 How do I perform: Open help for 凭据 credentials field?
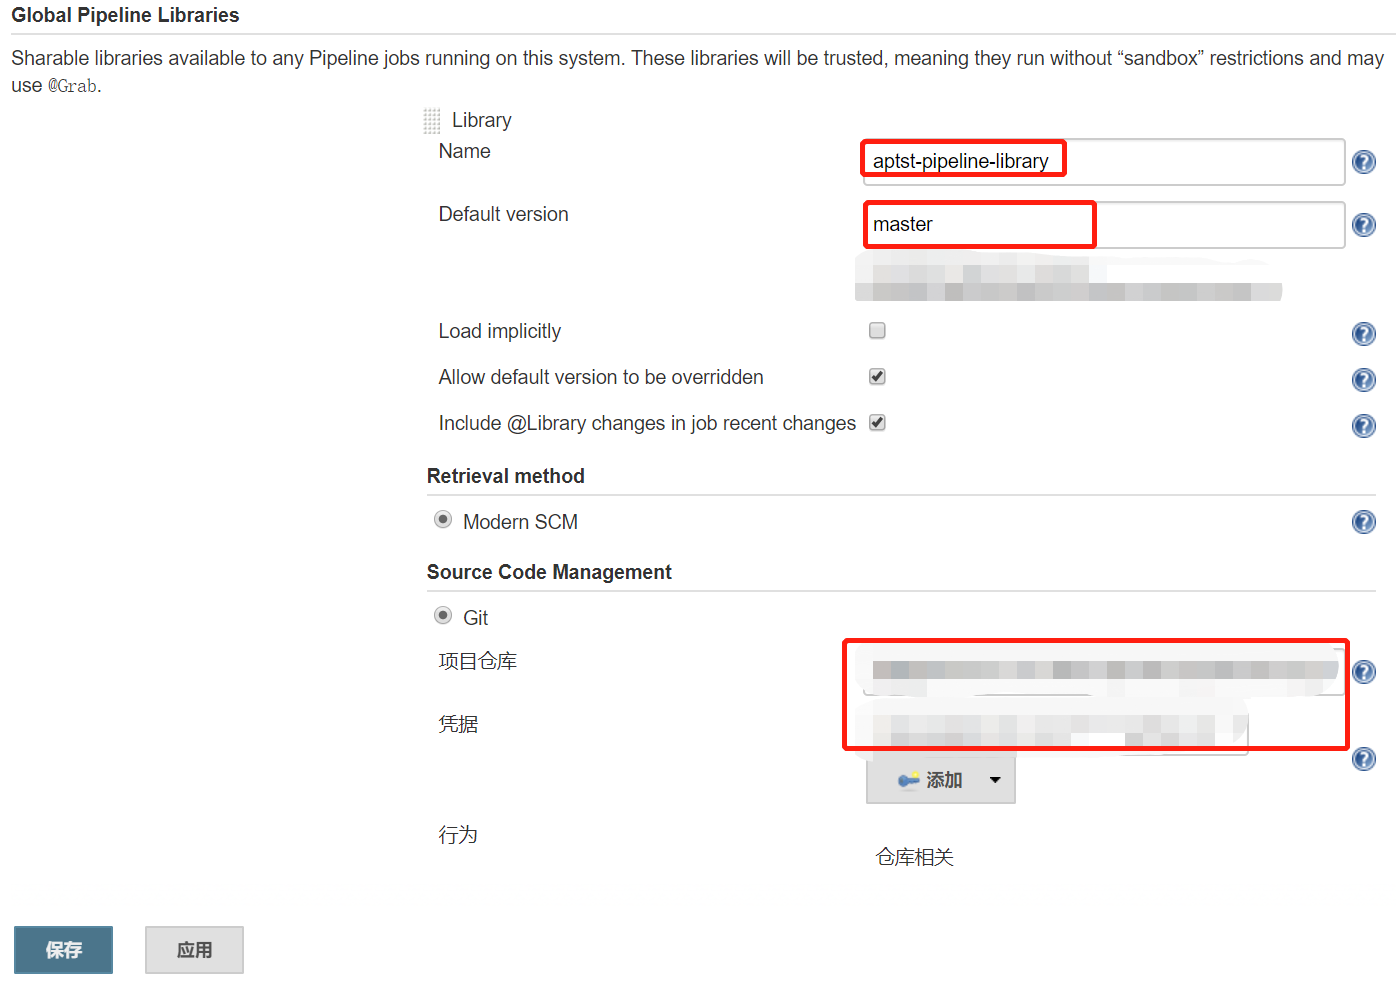point(1363,759)
